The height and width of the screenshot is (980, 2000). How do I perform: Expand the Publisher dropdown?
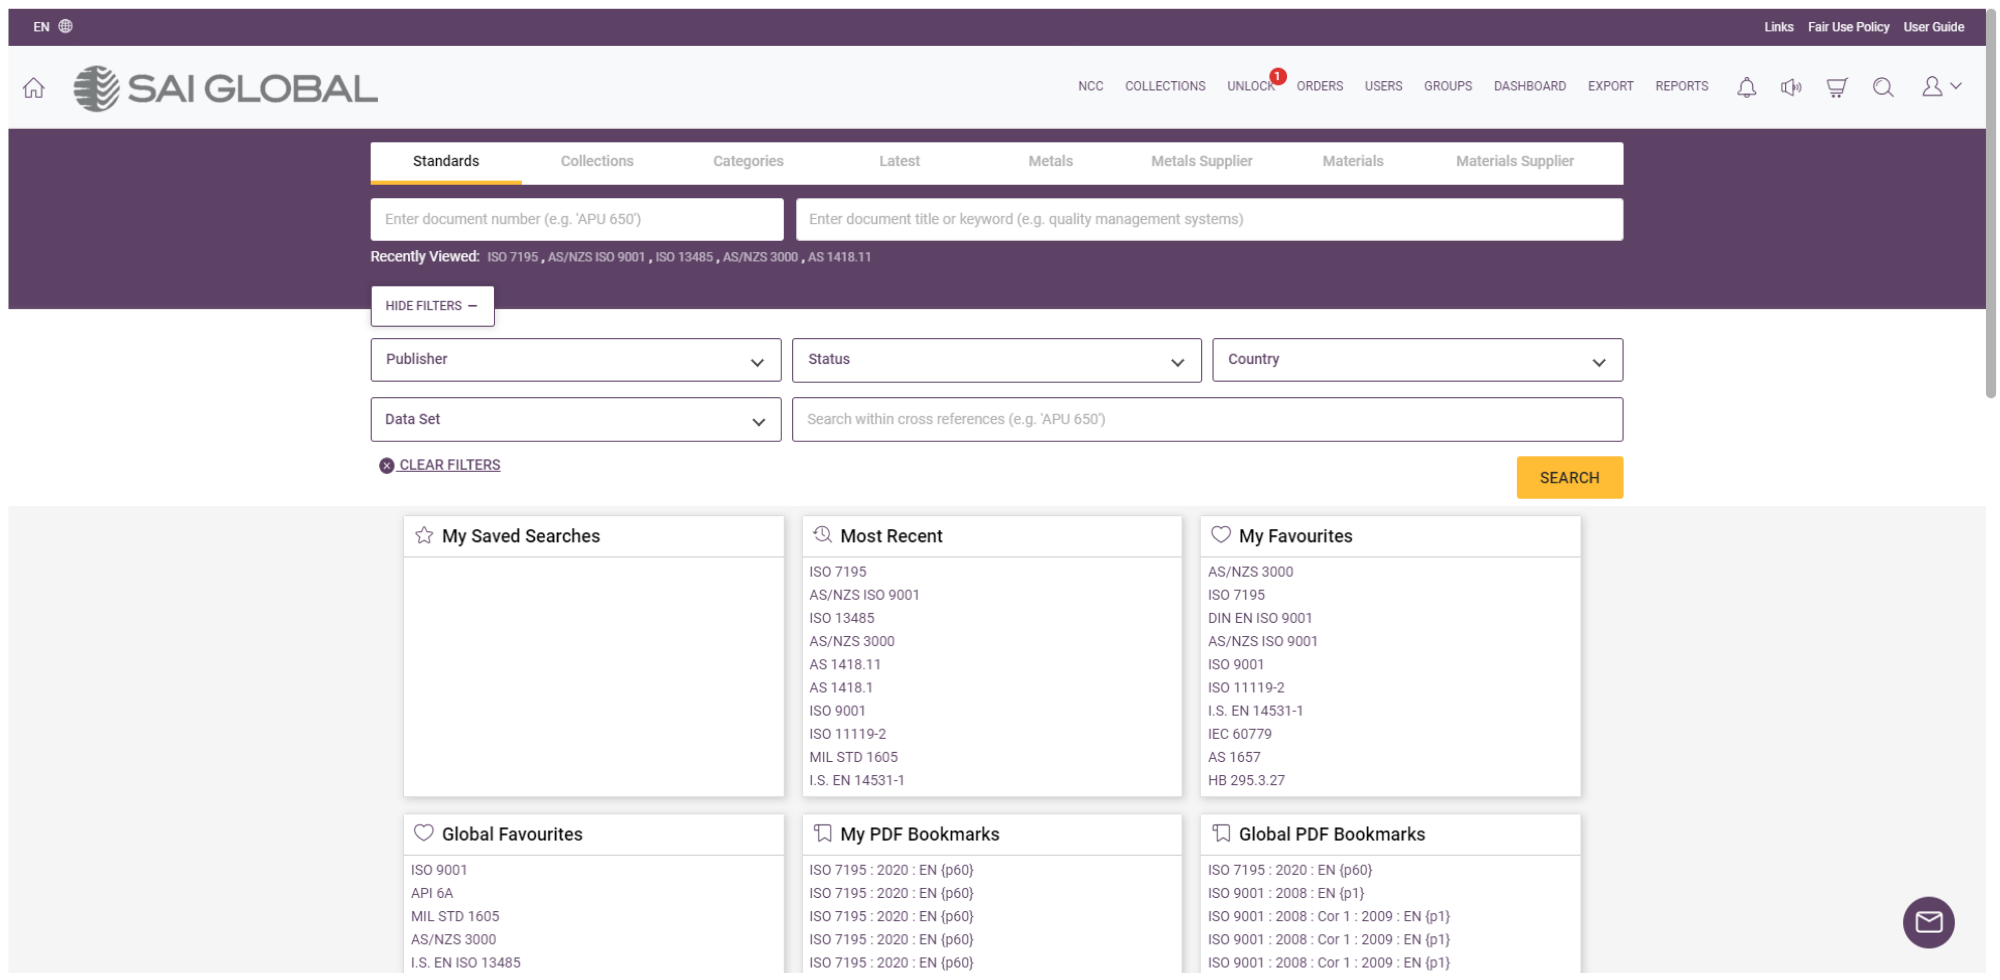(x=575, y=360)
